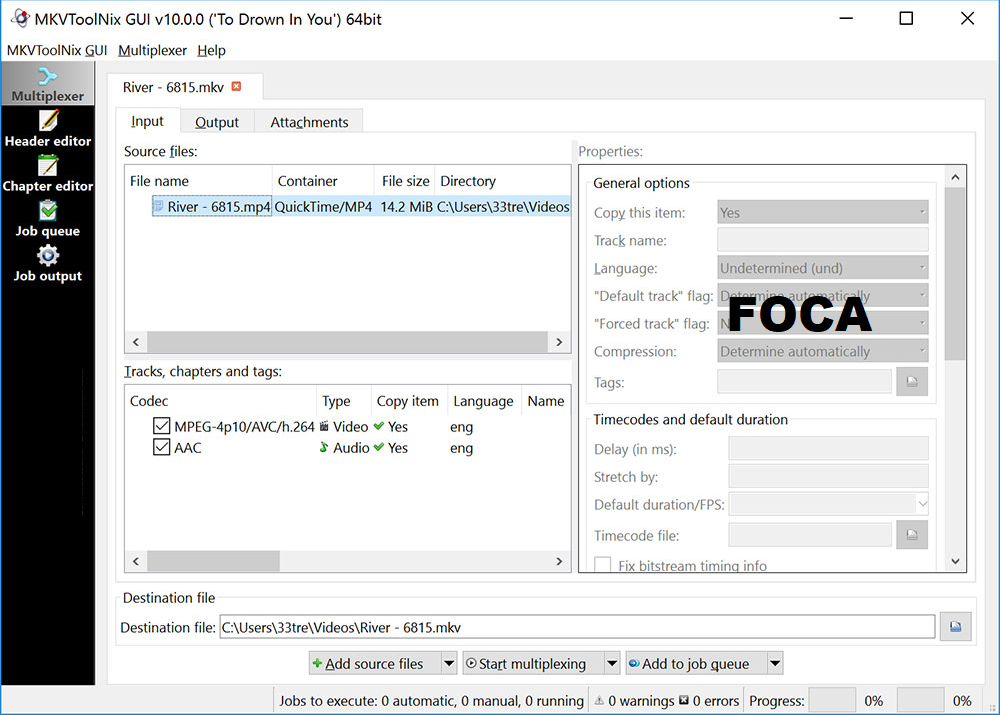
Task: Open the Multiplexer menu
Action: (x=152, y=50)
